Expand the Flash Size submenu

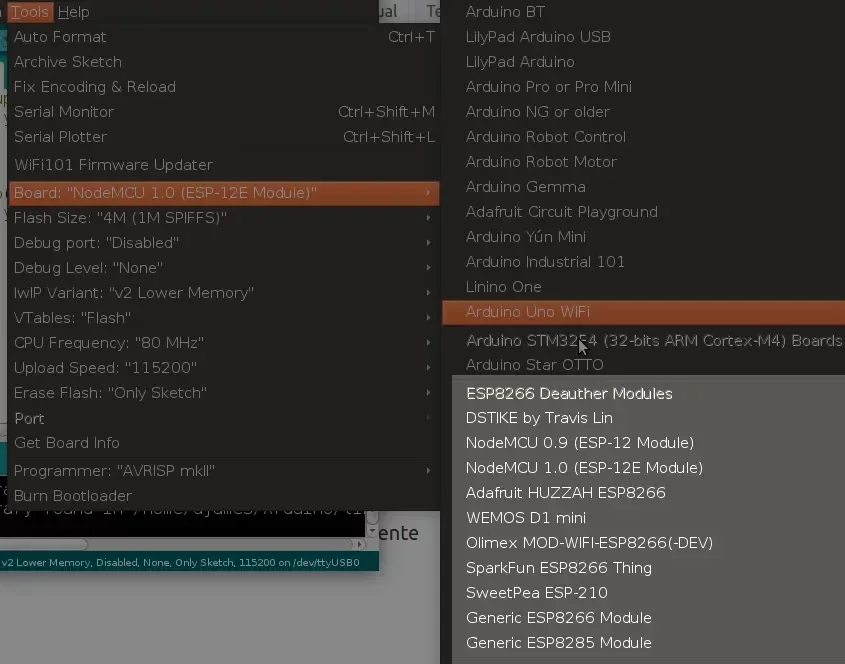[x=224, y=218]
